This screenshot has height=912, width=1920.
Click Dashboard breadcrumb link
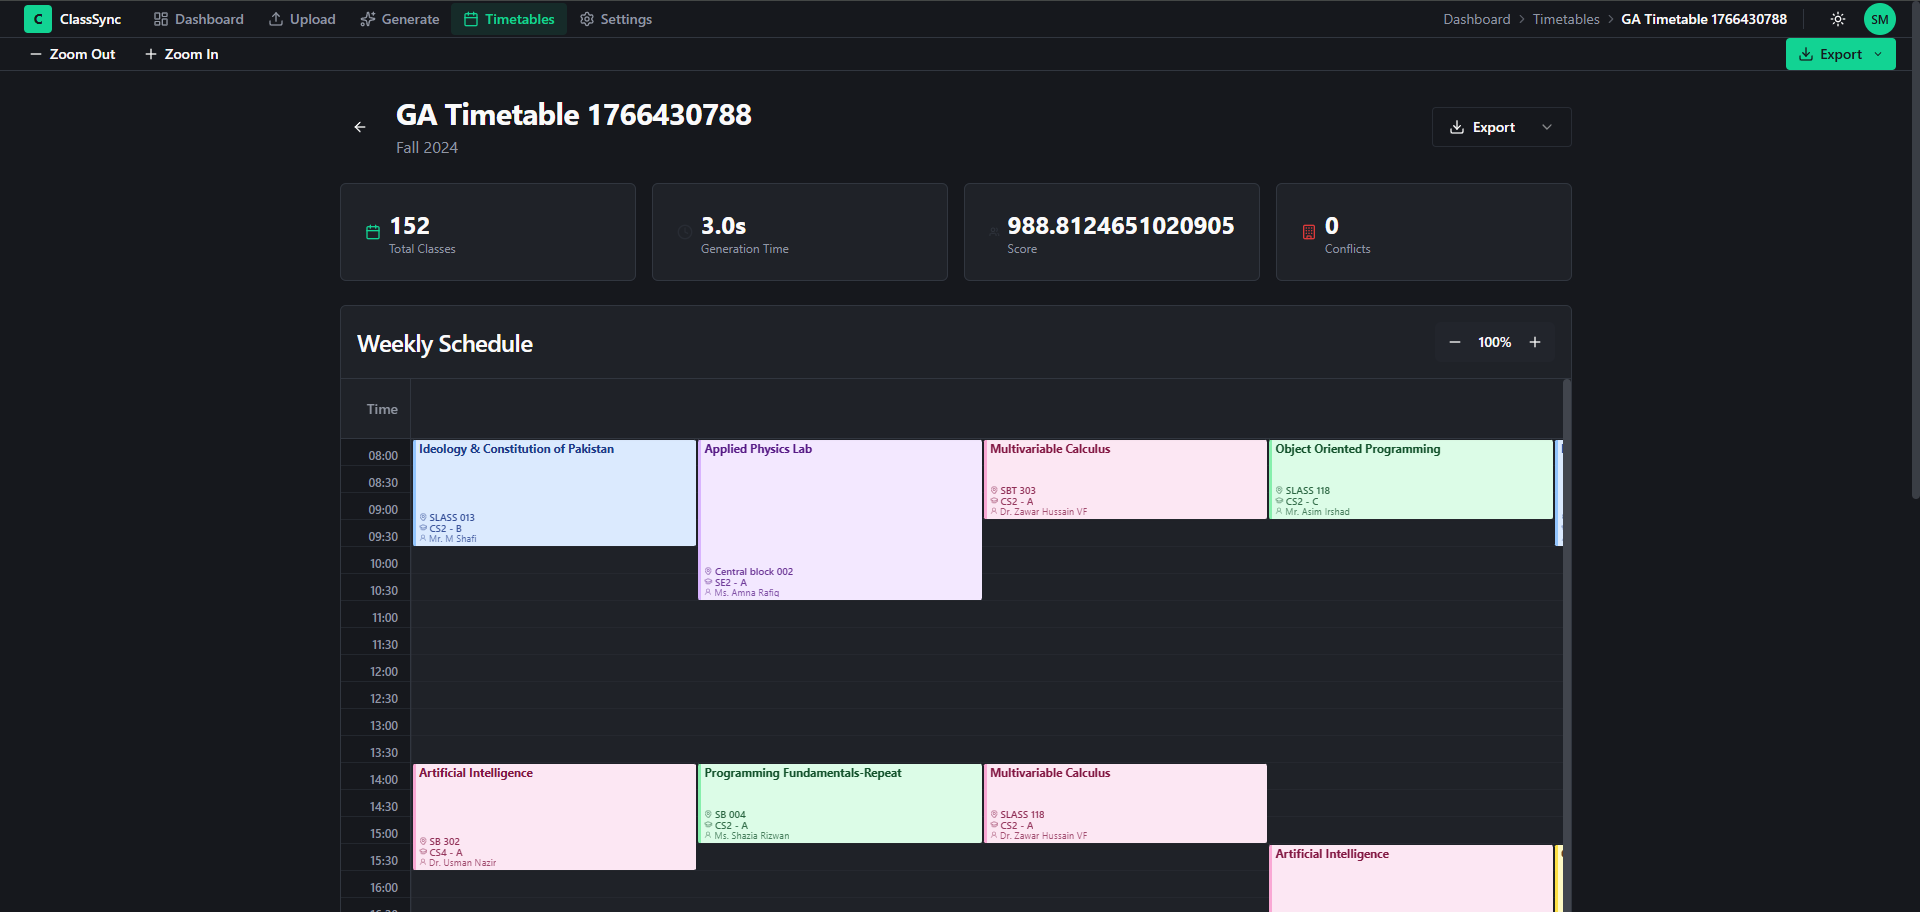point(1476,19)
